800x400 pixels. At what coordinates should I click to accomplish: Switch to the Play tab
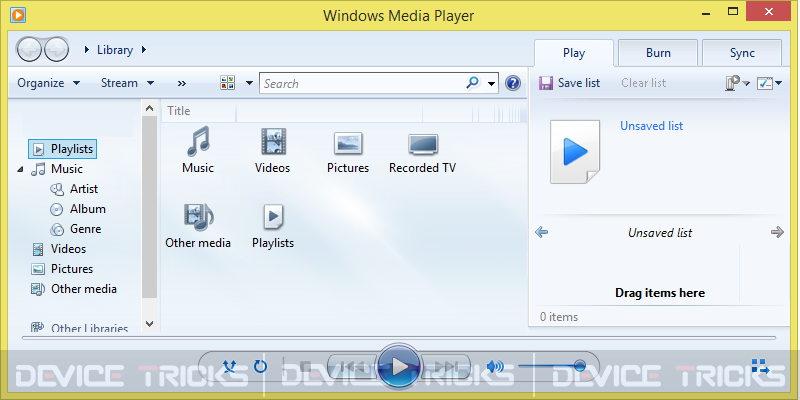point(574,53)
